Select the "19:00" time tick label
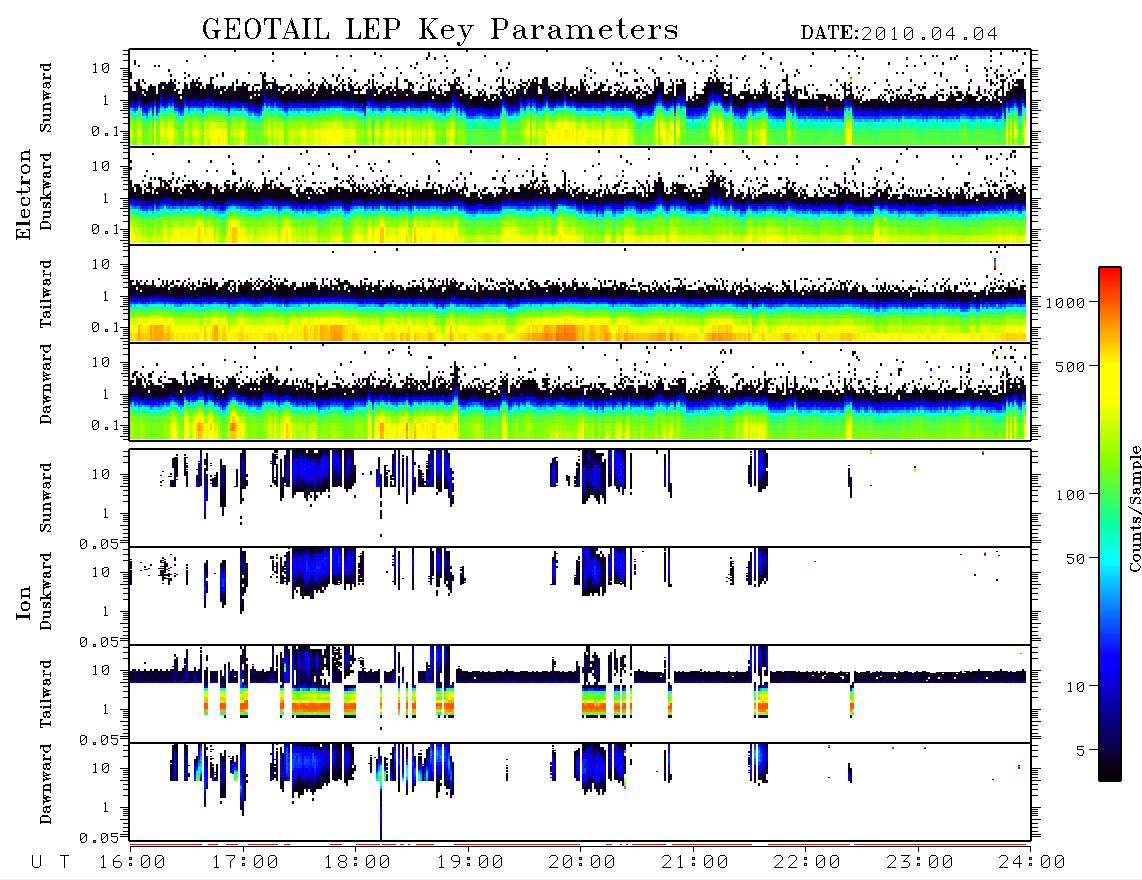 (470, 862)
